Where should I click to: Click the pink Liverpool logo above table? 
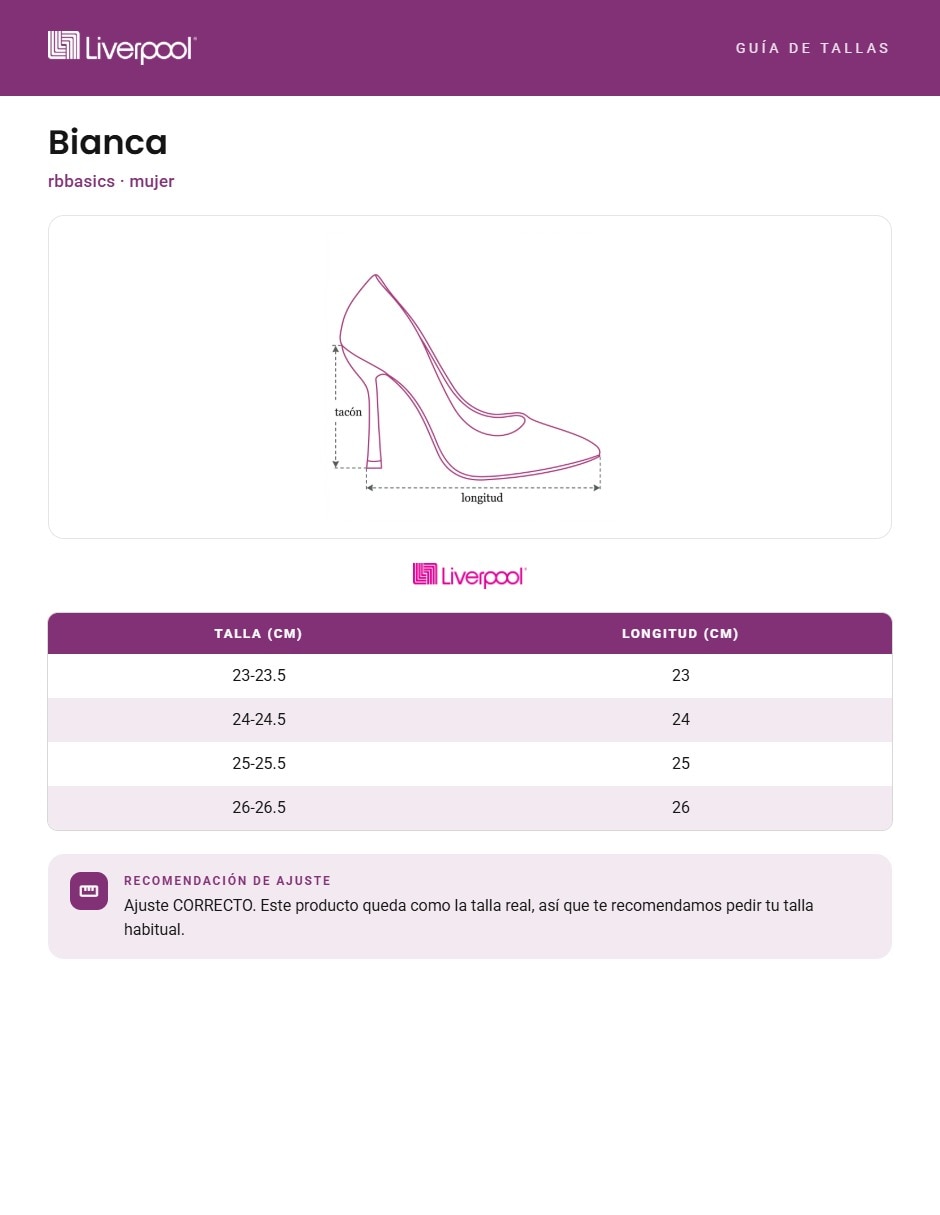click(469, 575)
